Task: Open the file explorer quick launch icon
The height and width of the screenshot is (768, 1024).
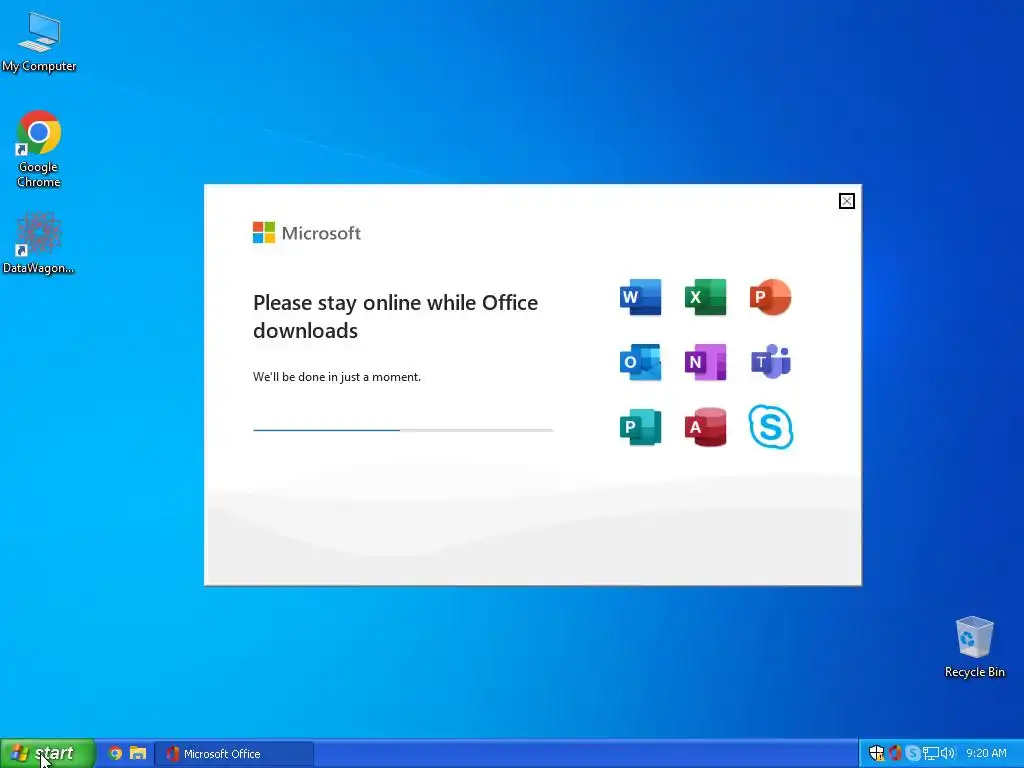Action: tap(138, 753)
